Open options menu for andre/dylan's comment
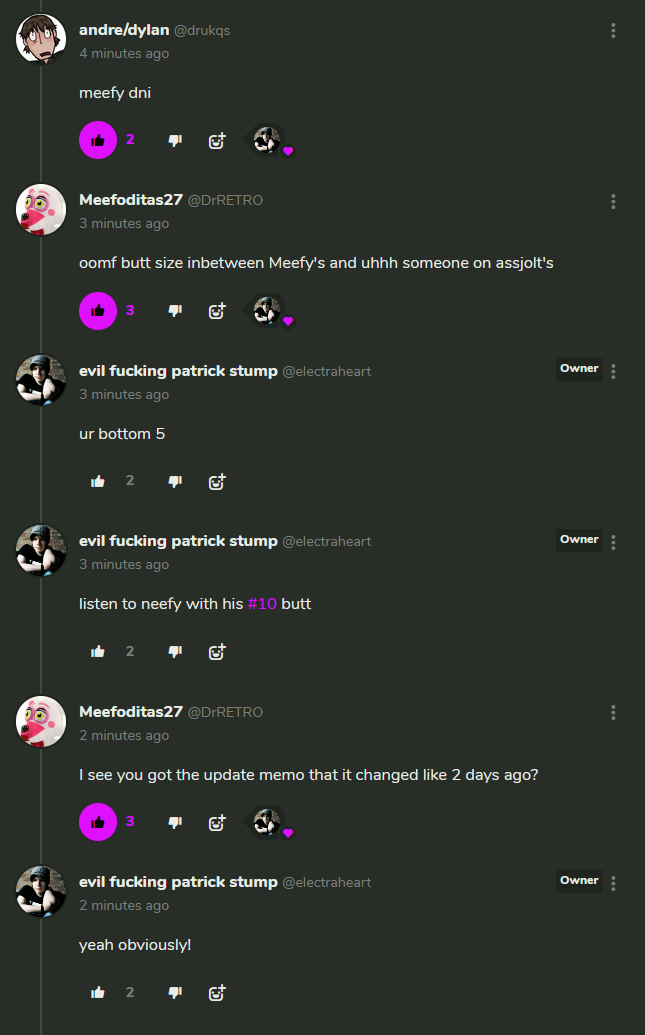 (613, 31)
